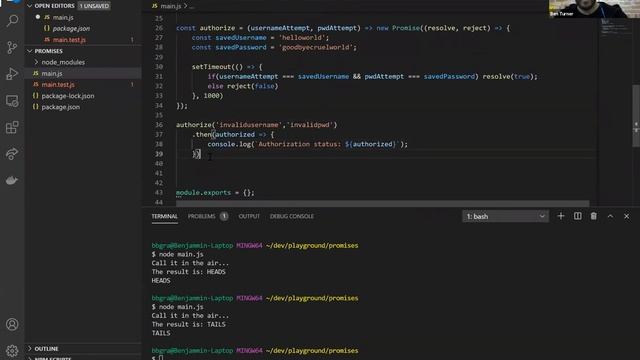Open the Search view in activity bar

coord(12,20)
